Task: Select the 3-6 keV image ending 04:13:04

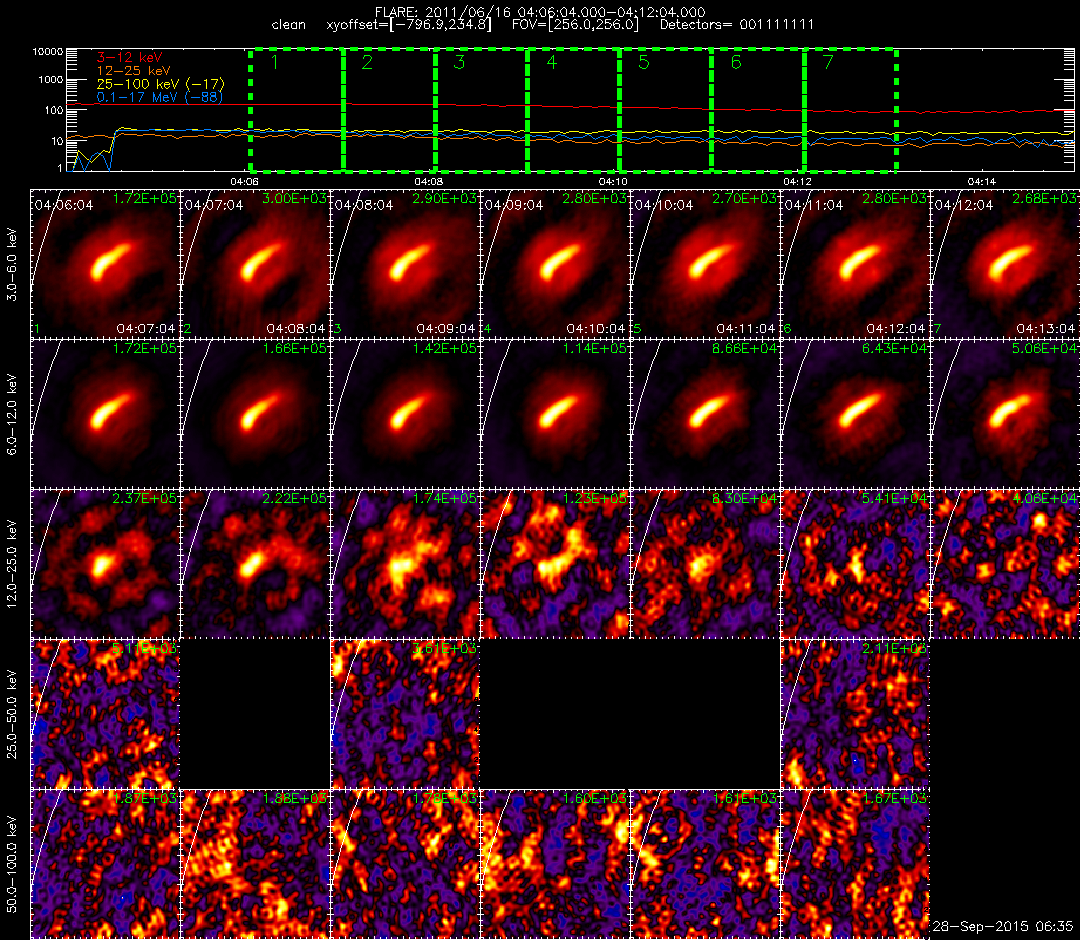Action: coord(1005,264)
